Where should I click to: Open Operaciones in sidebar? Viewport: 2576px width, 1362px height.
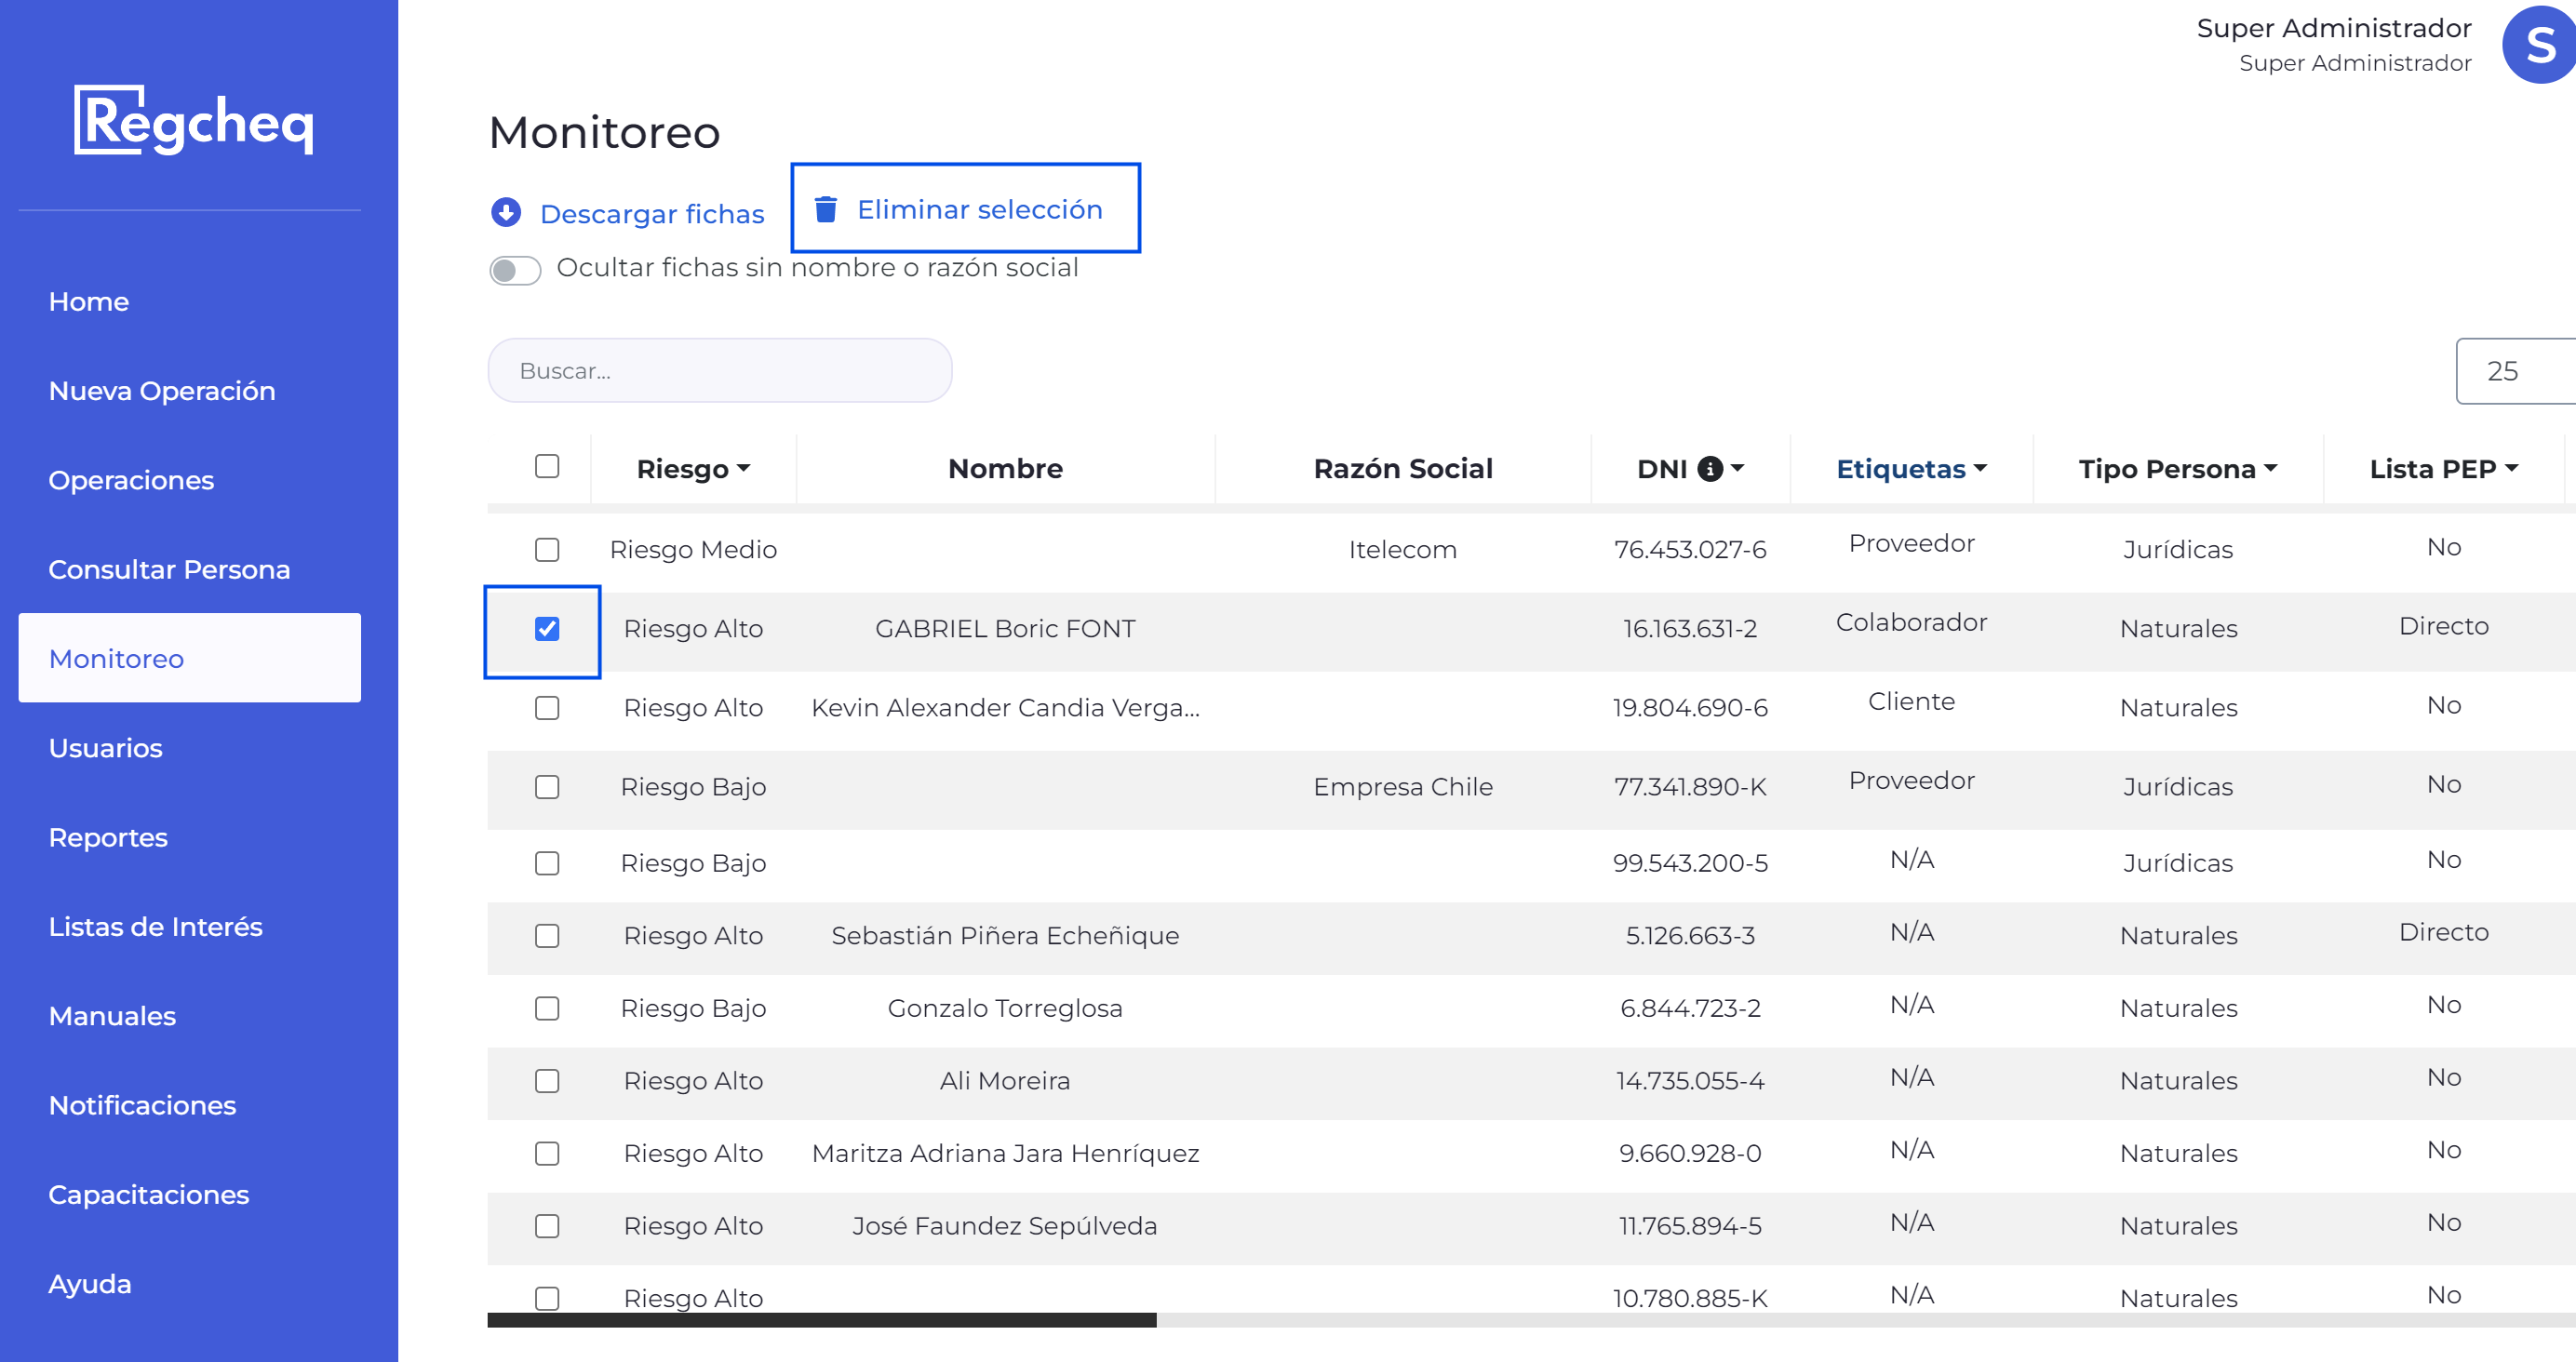pyautogui.click(x=131, y=480)
